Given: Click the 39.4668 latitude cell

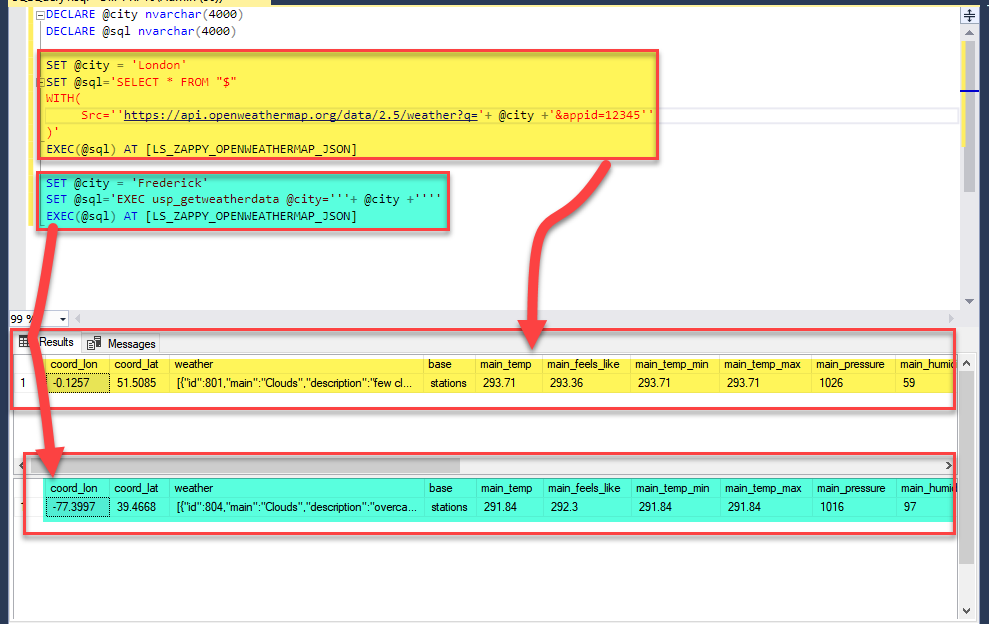Looking at the screenshot, I should tap(139, 507).
